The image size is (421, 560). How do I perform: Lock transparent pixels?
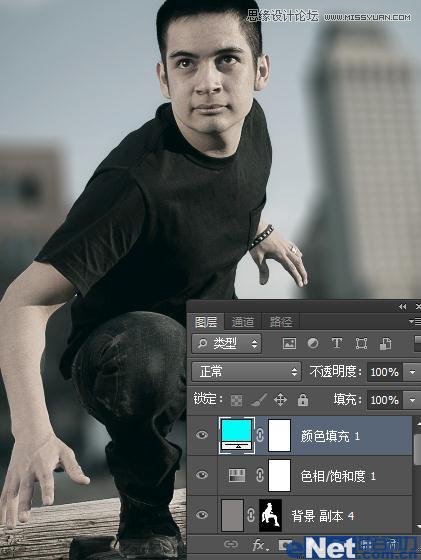(x=236, y=400)
